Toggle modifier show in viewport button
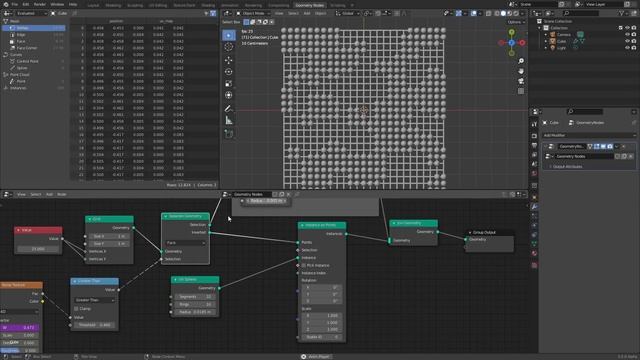Screen dimensions: 640x360 point(603,146)
